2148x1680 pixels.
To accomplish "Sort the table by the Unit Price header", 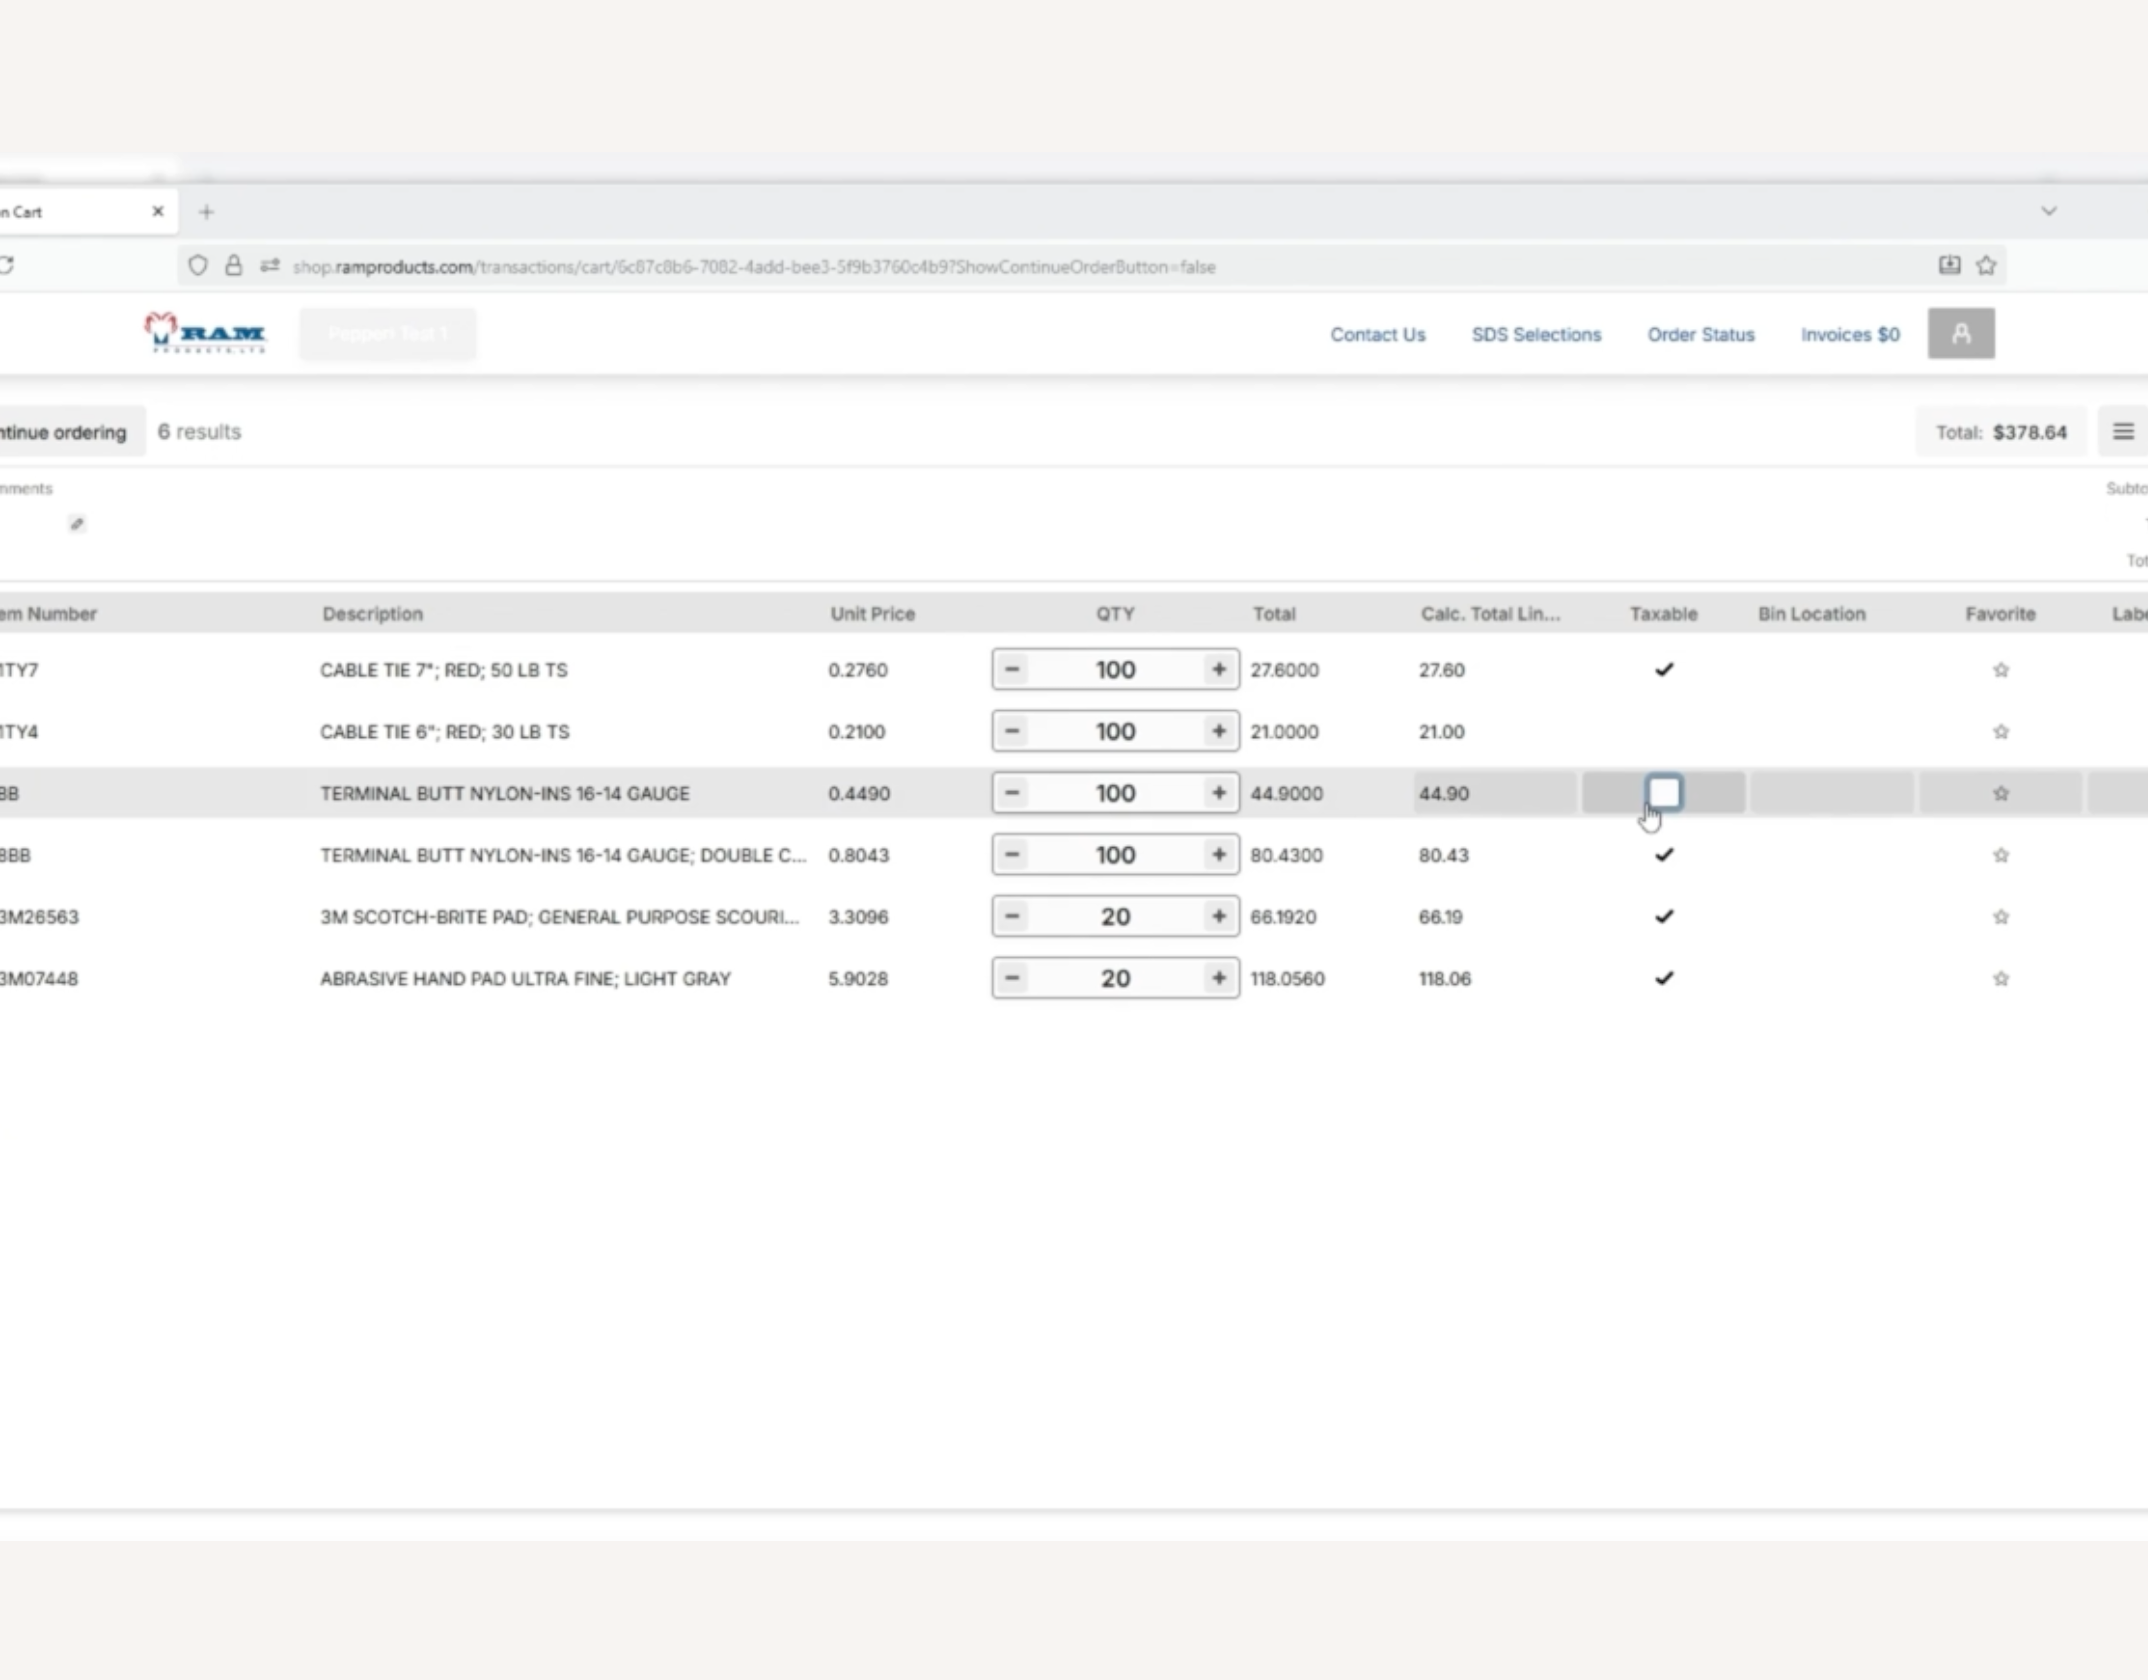I will 872,614.
